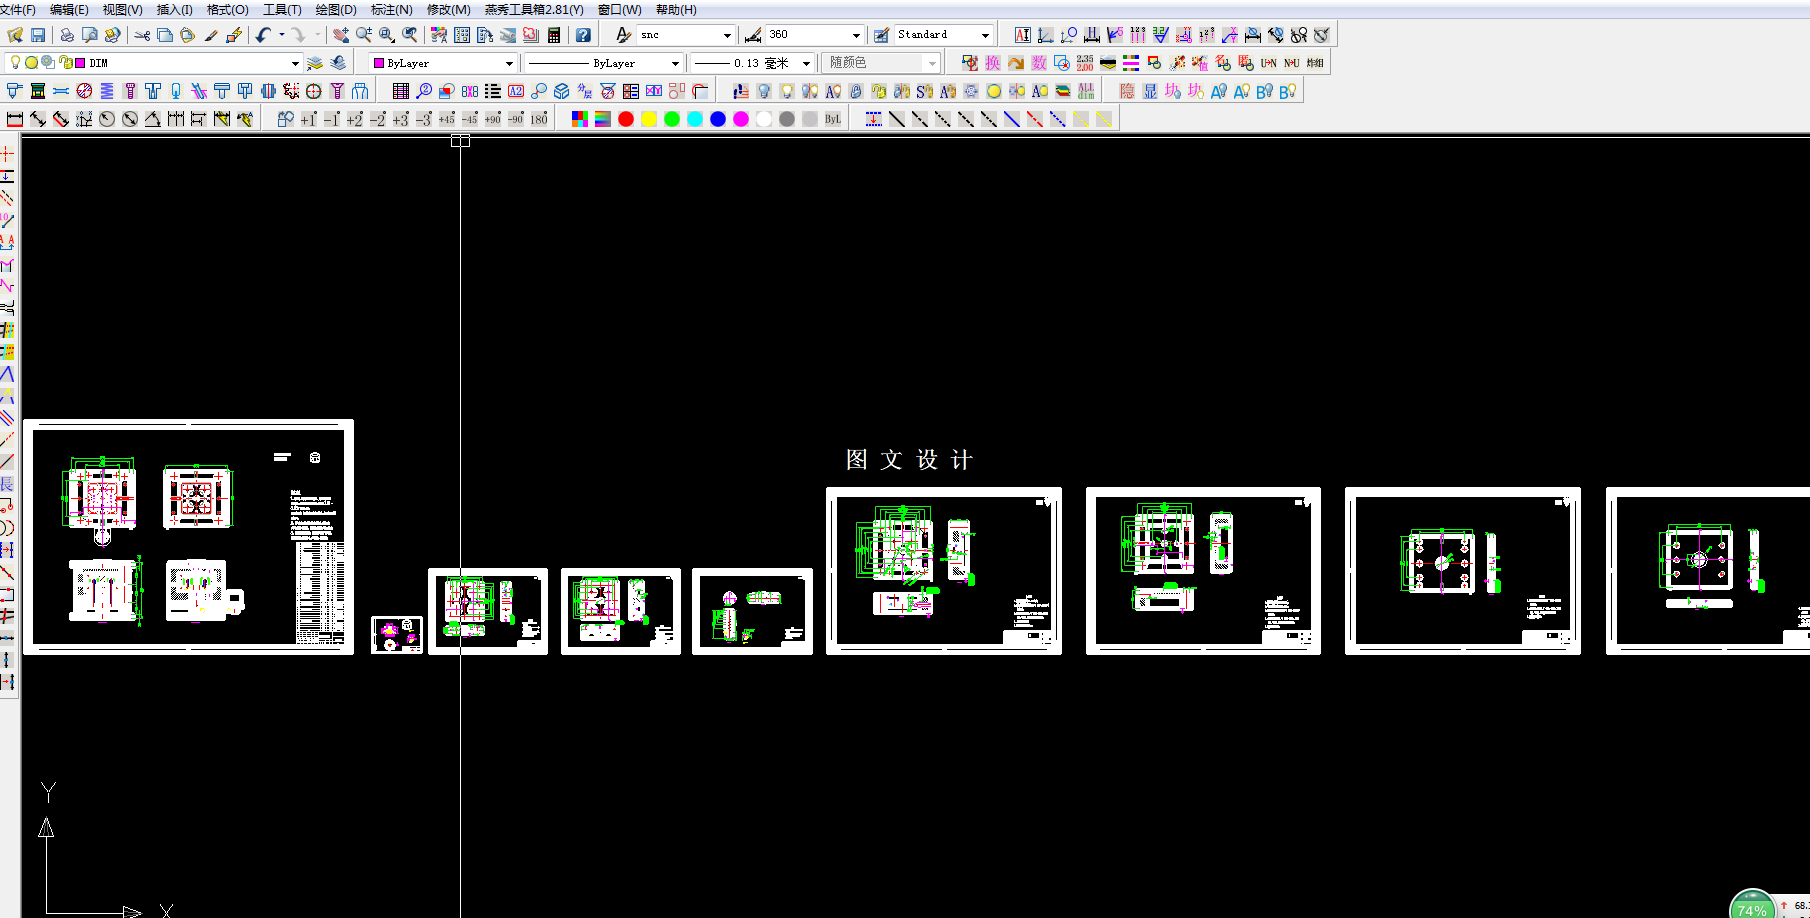The image size is (1810, 918).
Task: Click the Paste clipboard icon
Action: point(187,35)
